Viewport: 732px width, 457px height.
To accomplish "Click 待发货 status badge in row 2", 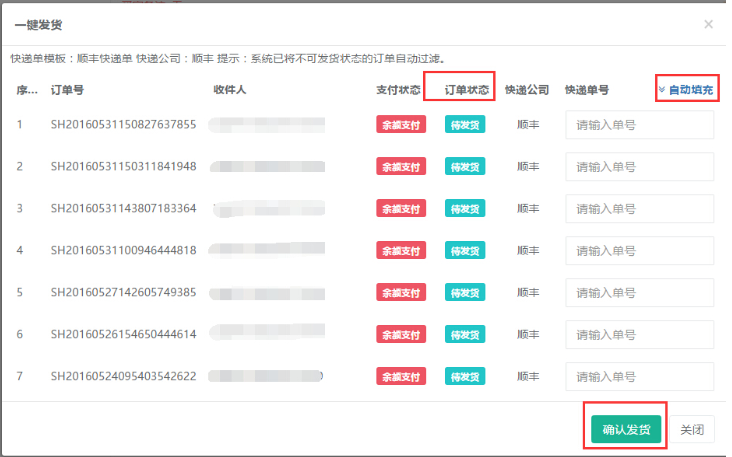I will [465, 167].
